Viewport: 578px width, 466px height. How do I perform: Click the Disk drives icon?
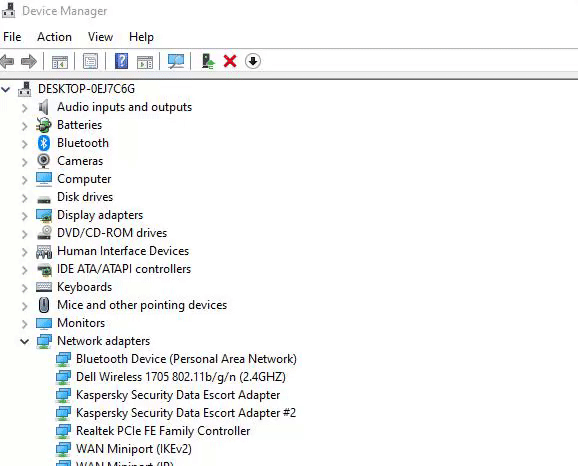(44, 199)
